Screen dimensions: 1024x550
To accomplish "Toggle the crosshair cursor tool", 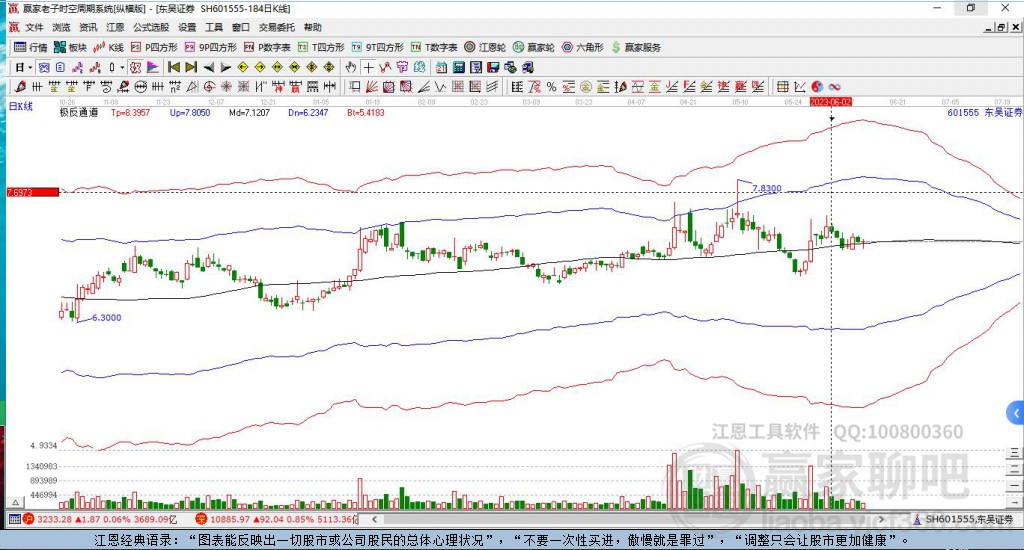I will tap(368, 67).
